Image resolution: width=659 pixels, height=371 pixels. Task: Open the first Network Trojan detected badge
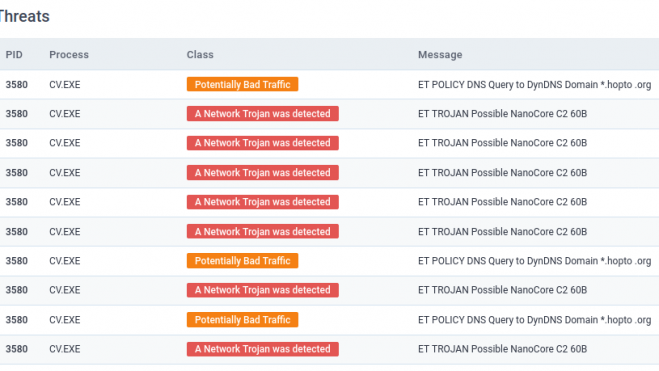[x=263, y=113]
